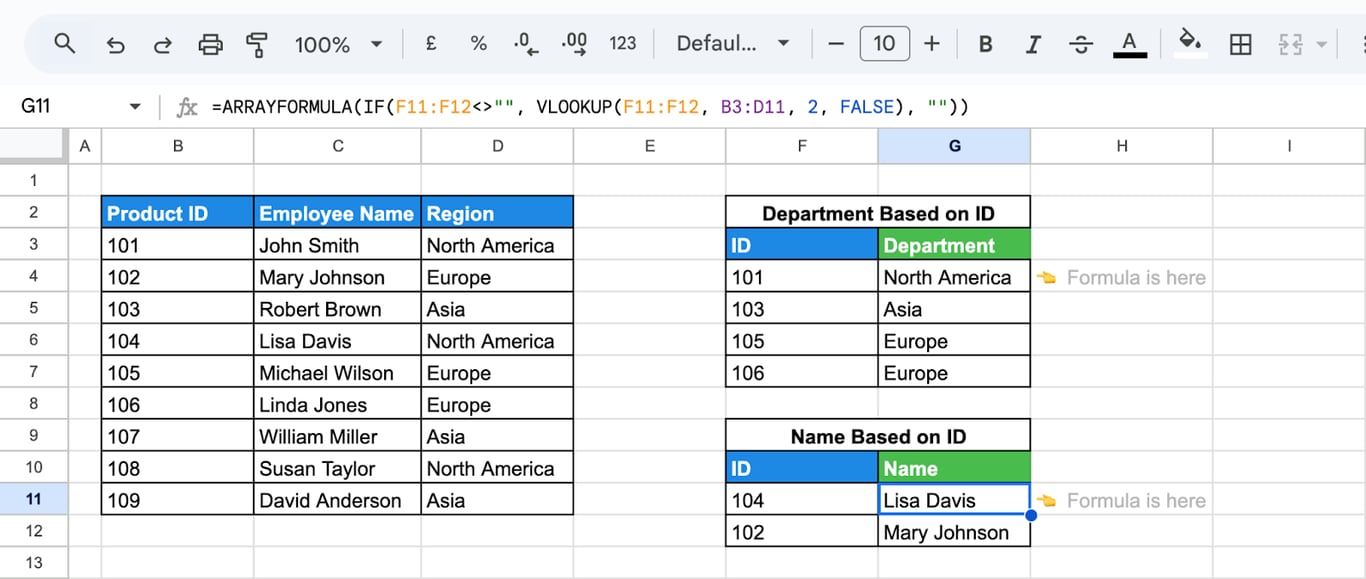Toggle strikethrough formatting

tap(1081, 44)
